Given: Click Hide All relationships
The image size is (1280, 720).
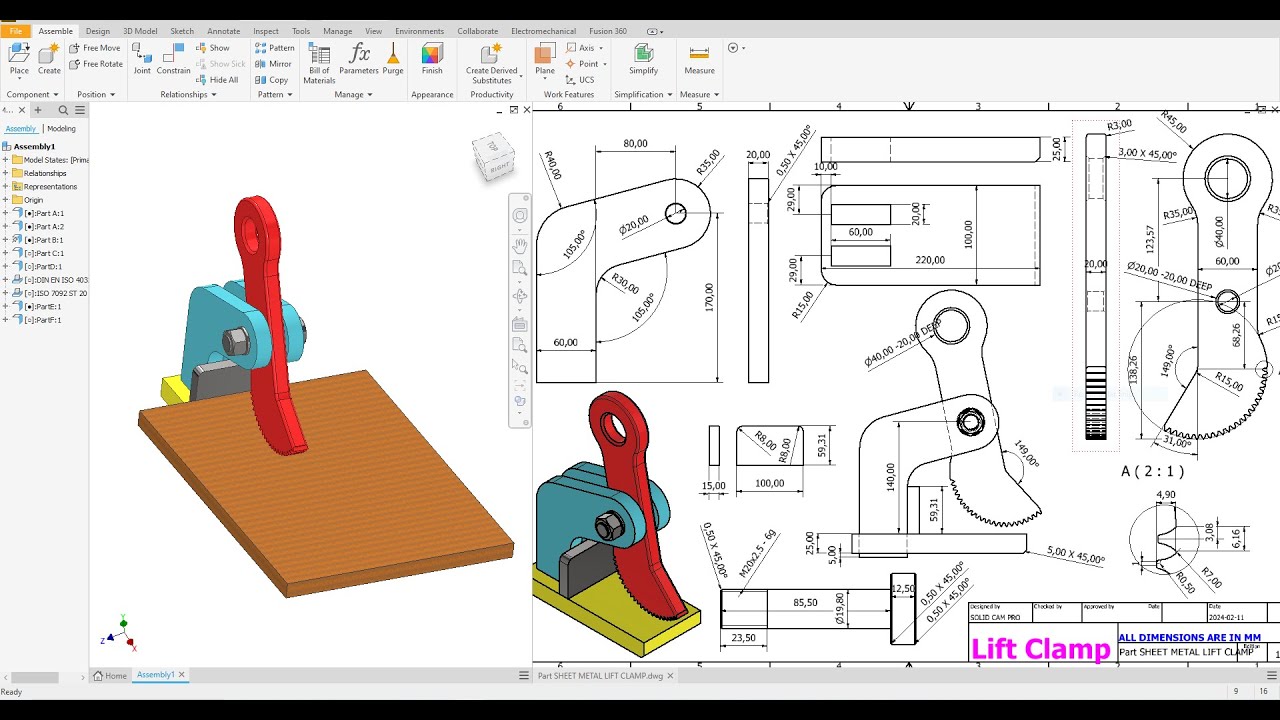Looking at the screenshot, I should [217, 80].
